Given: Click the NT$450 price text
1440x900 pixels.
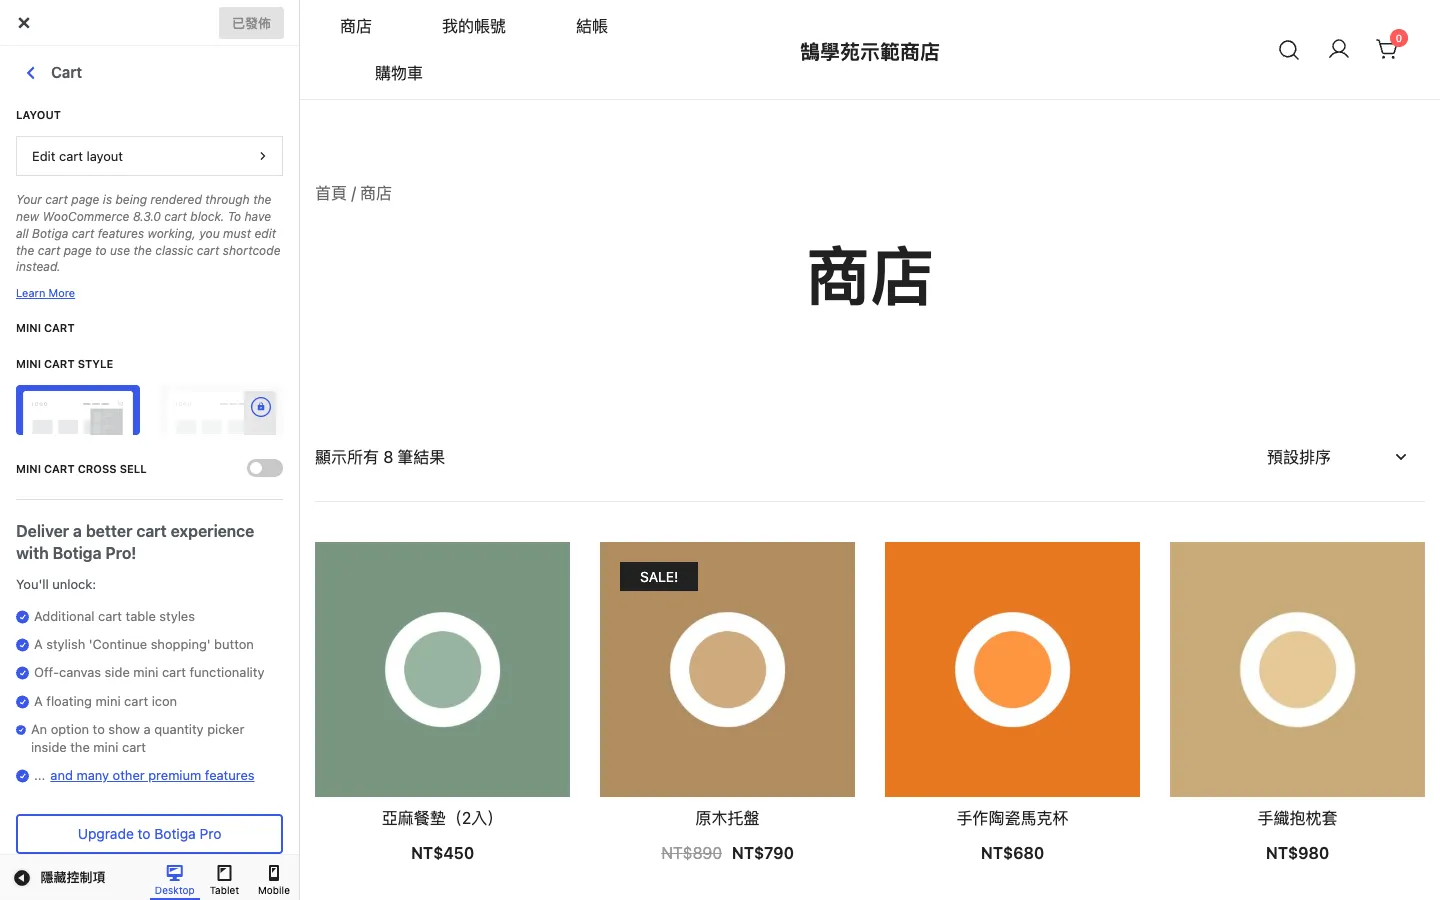Looking at the screenshot, I should (x=442, y=853).
